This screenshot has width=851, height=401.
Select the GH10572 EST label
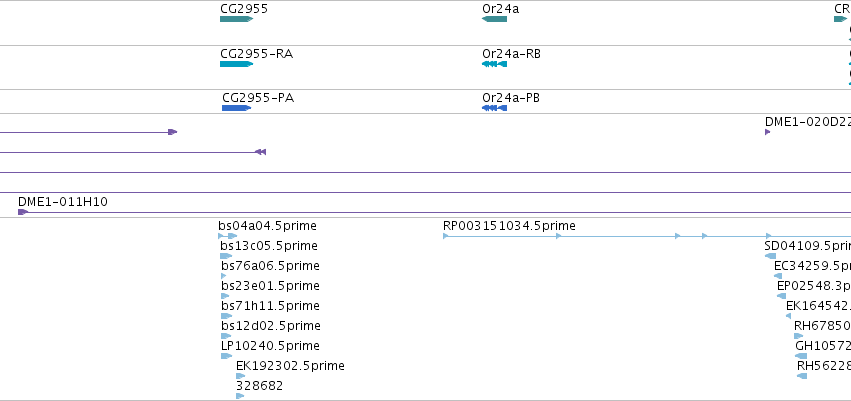[823, 346]
